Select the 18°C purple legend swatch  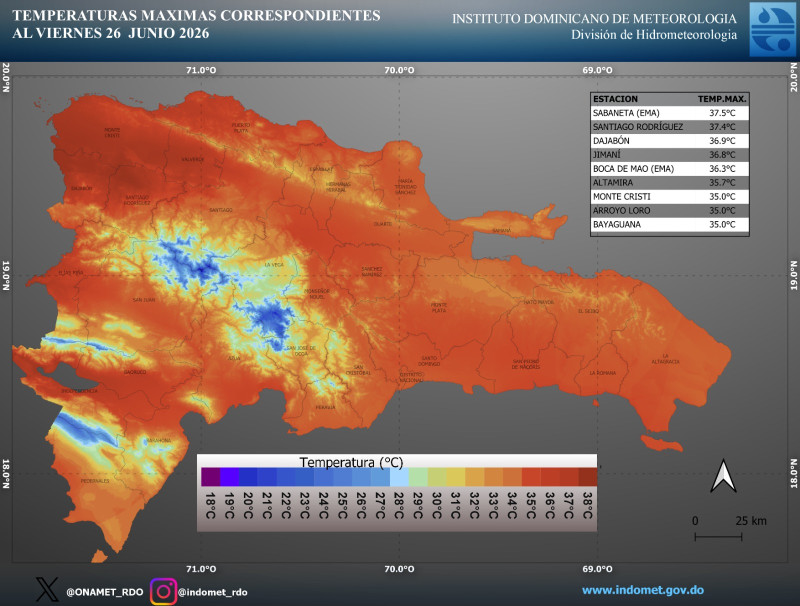(x=211, y=476)
